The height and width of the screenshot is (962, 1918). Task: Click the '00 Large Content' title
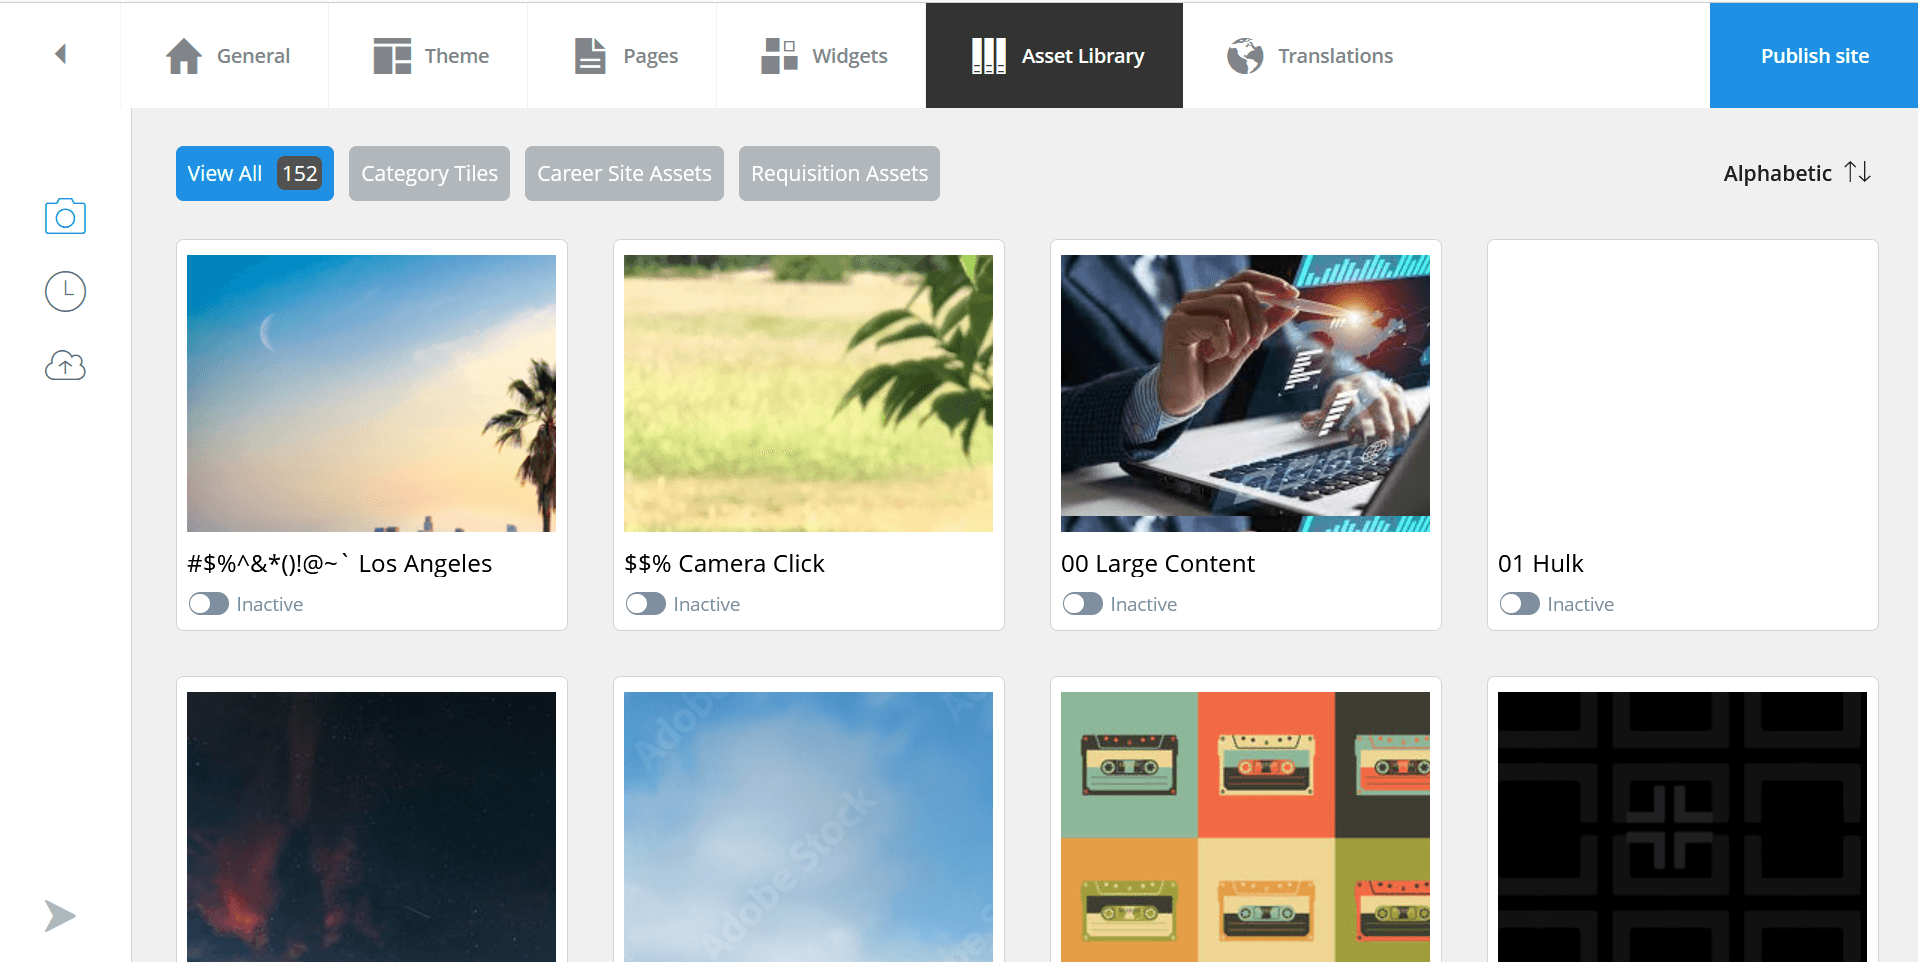point(1157,564)
